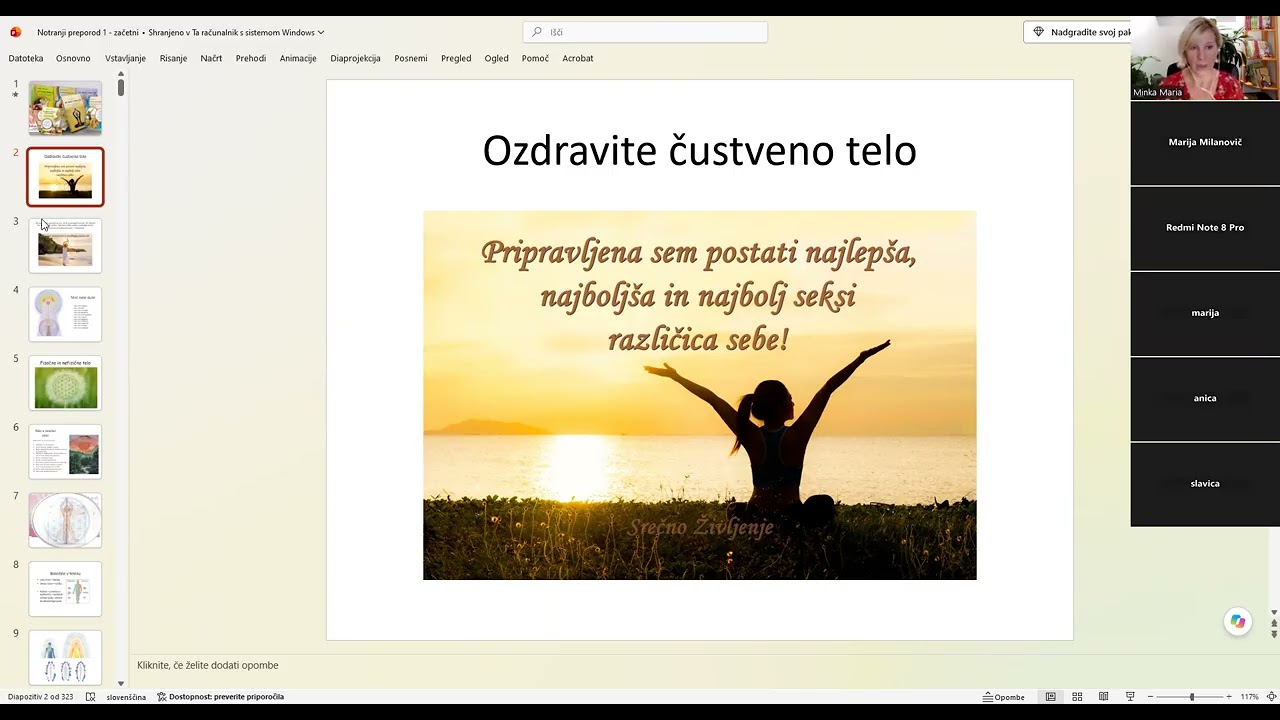Switch to the Prehodi tab
The height and width of the screenshot is (720, 1280).
[x=251, y=58]
